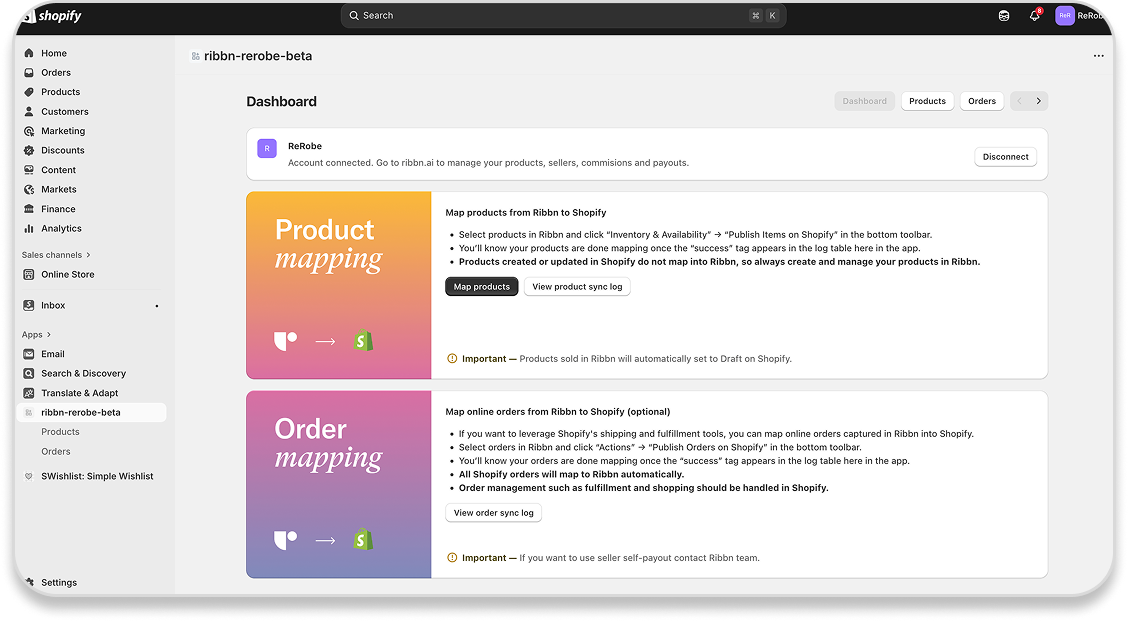Click the Marketing menu label

point(63,131)
